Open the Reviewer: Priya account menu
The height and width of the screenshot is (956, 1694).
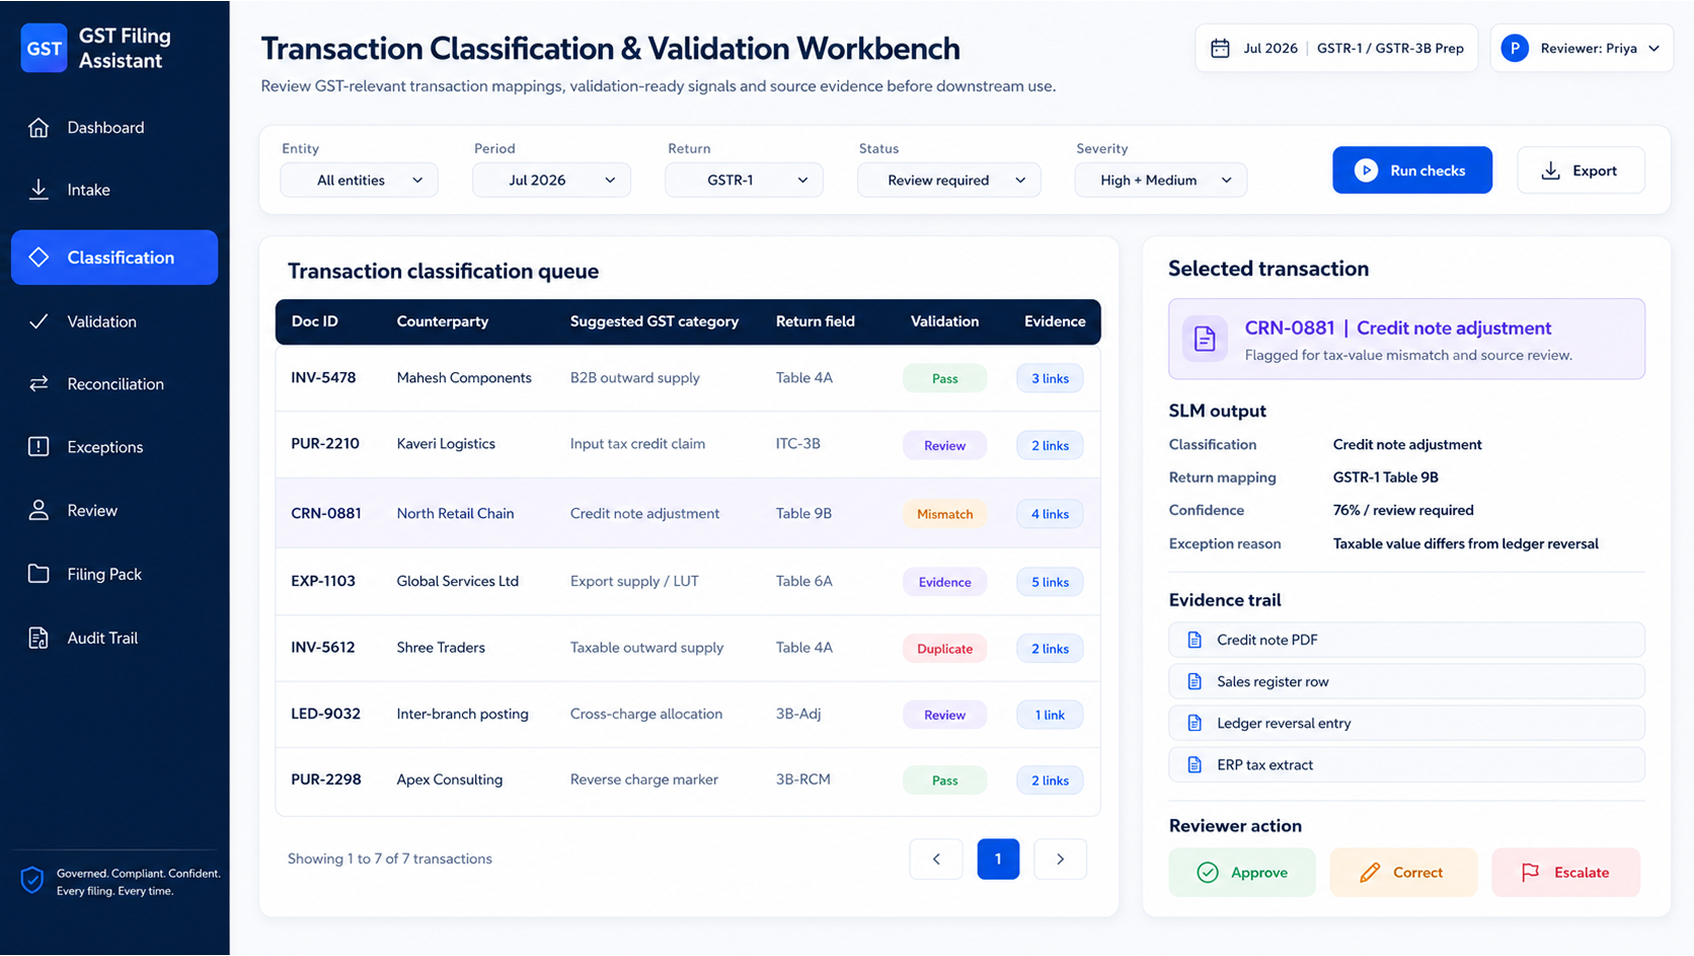(1581, 48)
